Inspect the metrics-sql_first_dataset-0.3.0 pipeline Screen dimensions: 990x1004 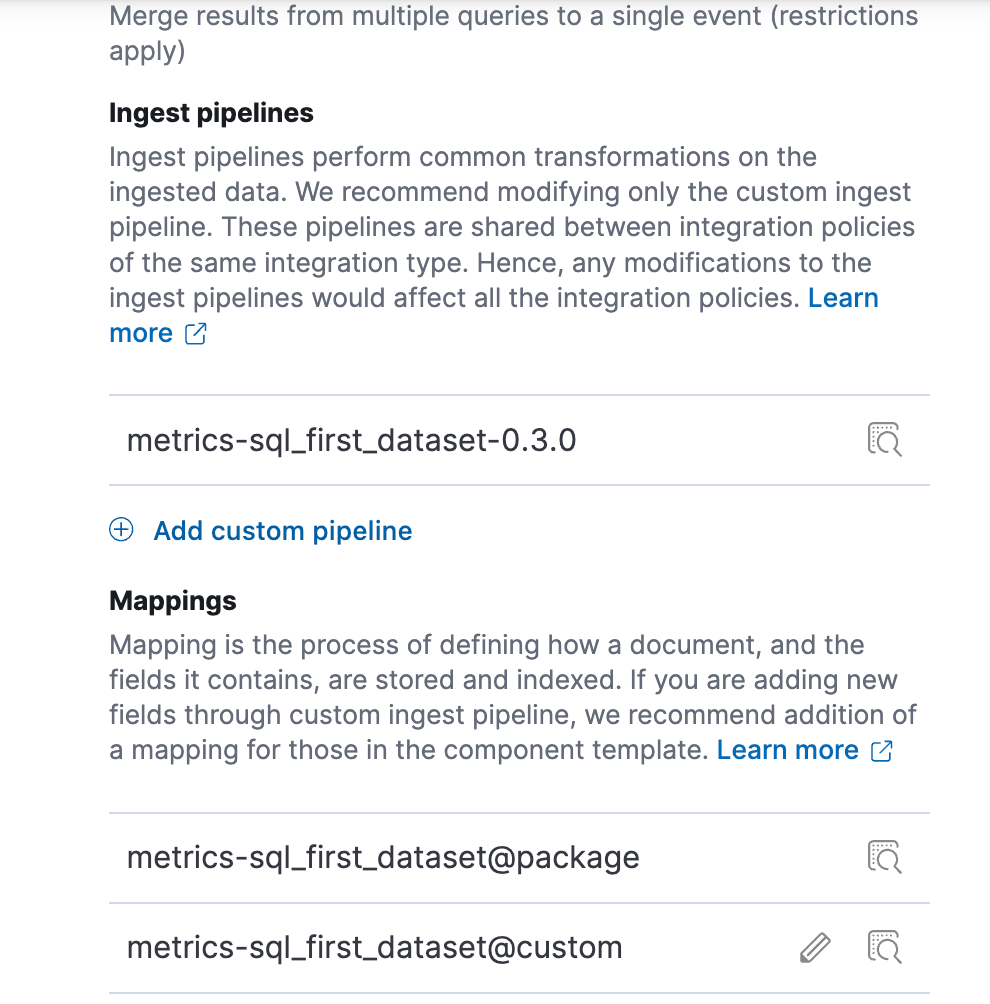884,440
